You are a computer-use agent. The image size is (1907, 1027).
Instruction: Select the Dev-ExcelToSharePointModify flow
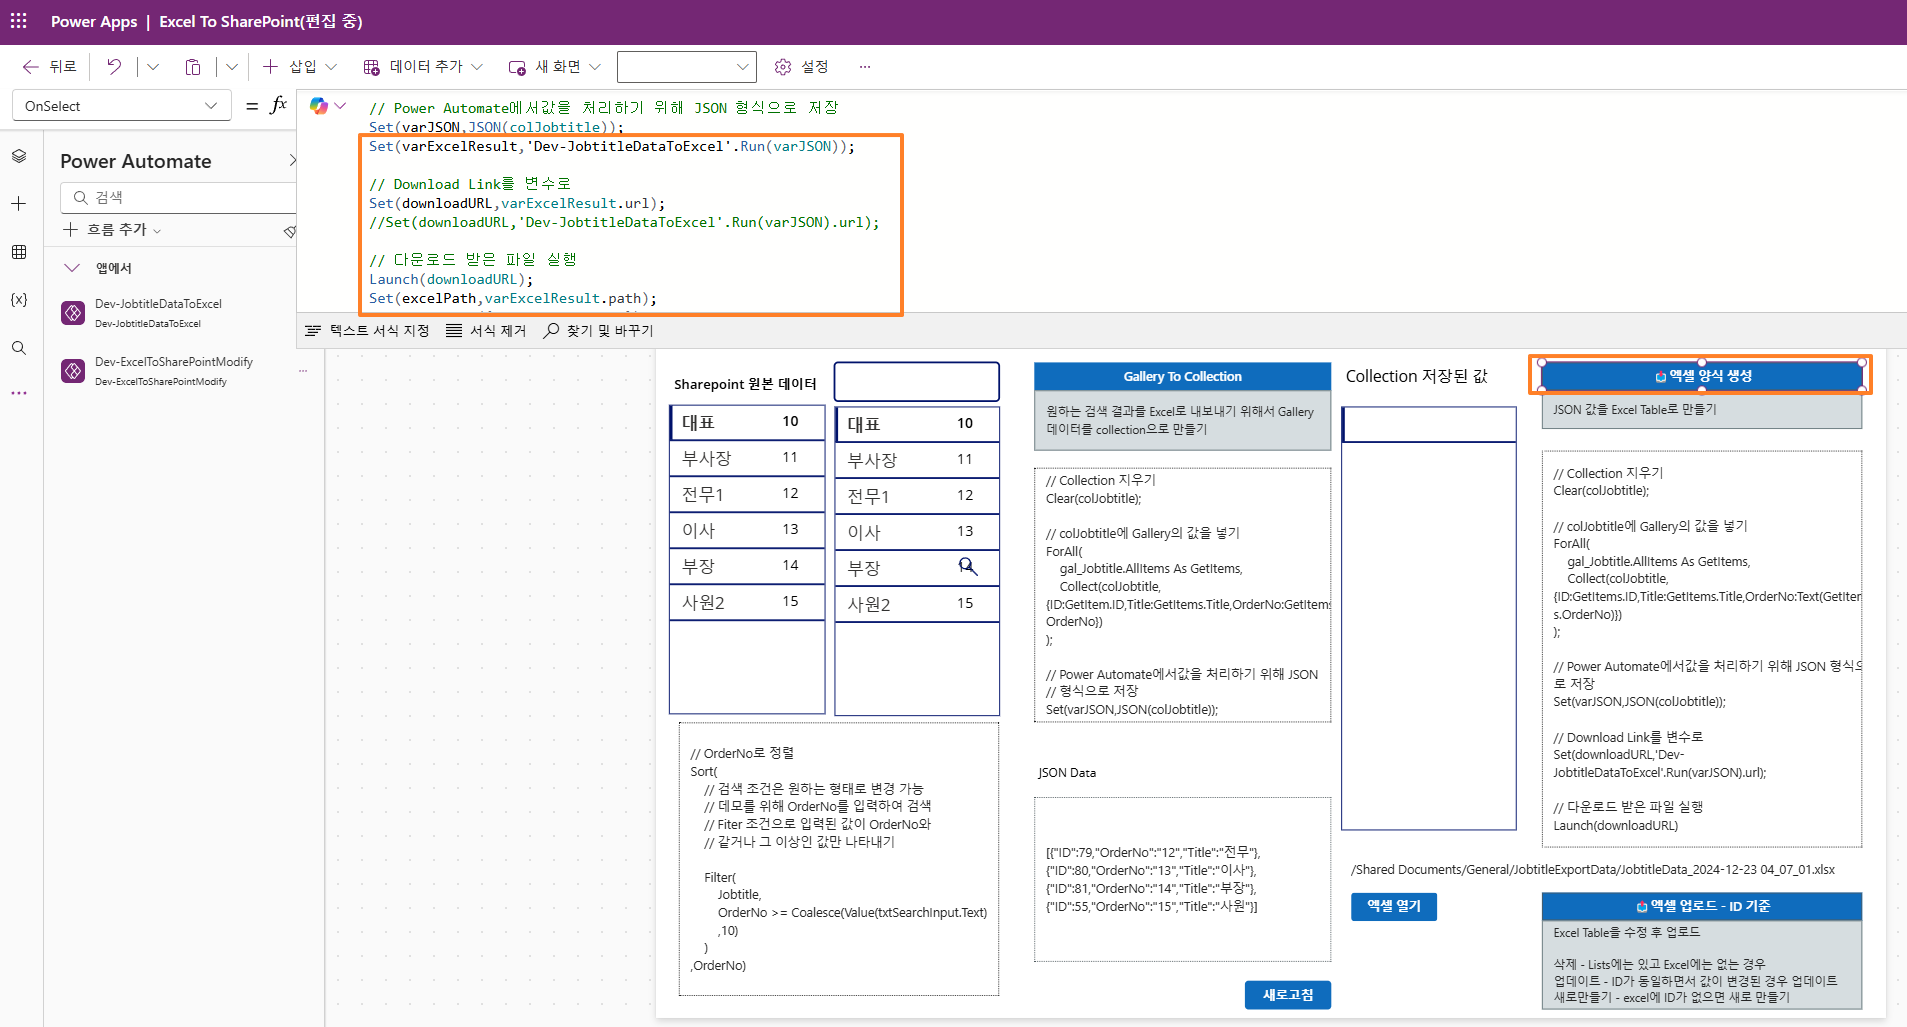tap(170, 371)
